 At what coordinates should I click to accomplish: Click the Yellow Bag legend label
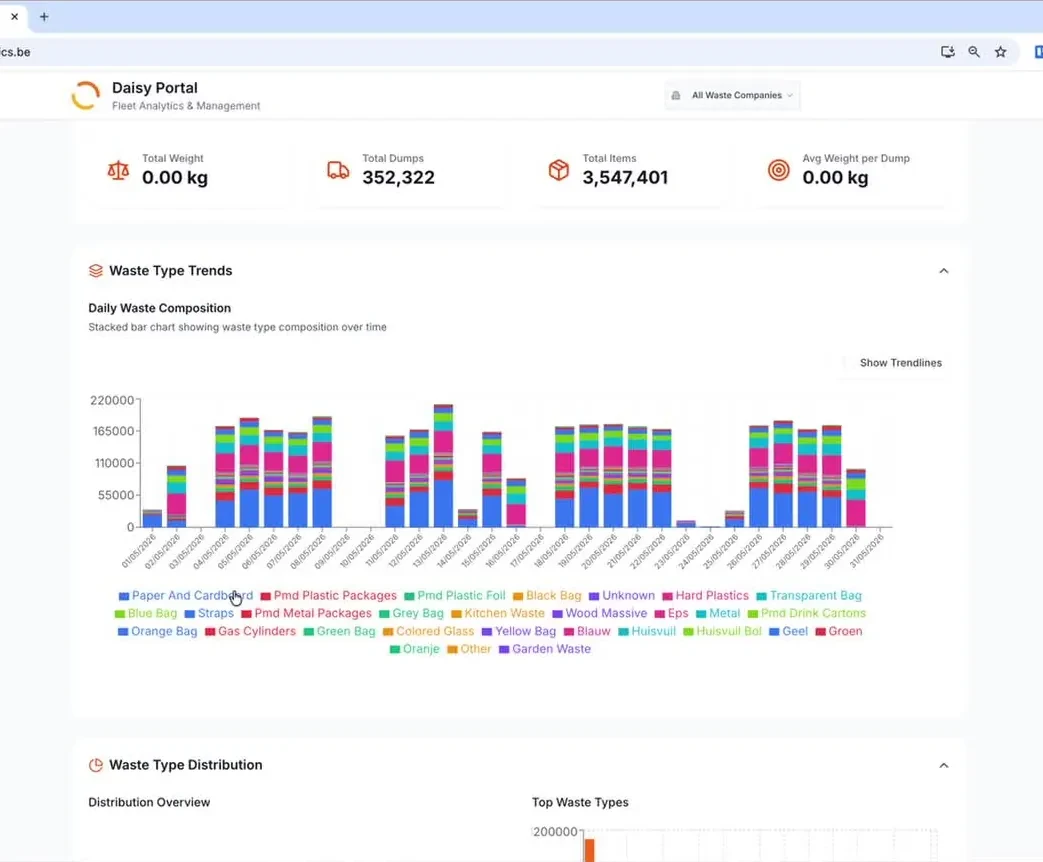[525, 631]
